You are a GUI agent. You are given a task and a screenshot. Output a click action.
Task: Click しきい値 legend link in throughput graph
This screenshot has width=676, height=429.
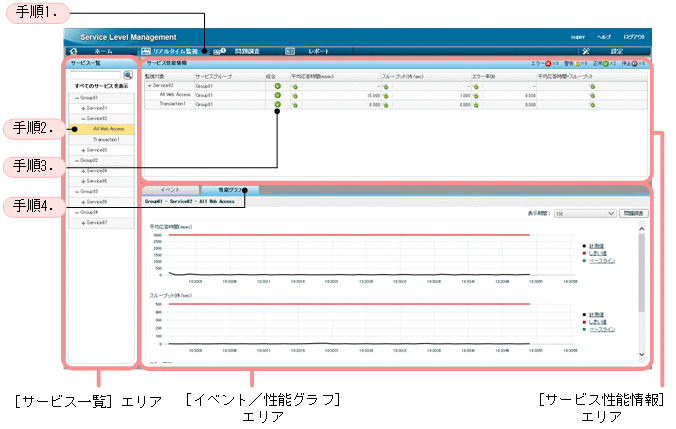[x=598, y=322]
